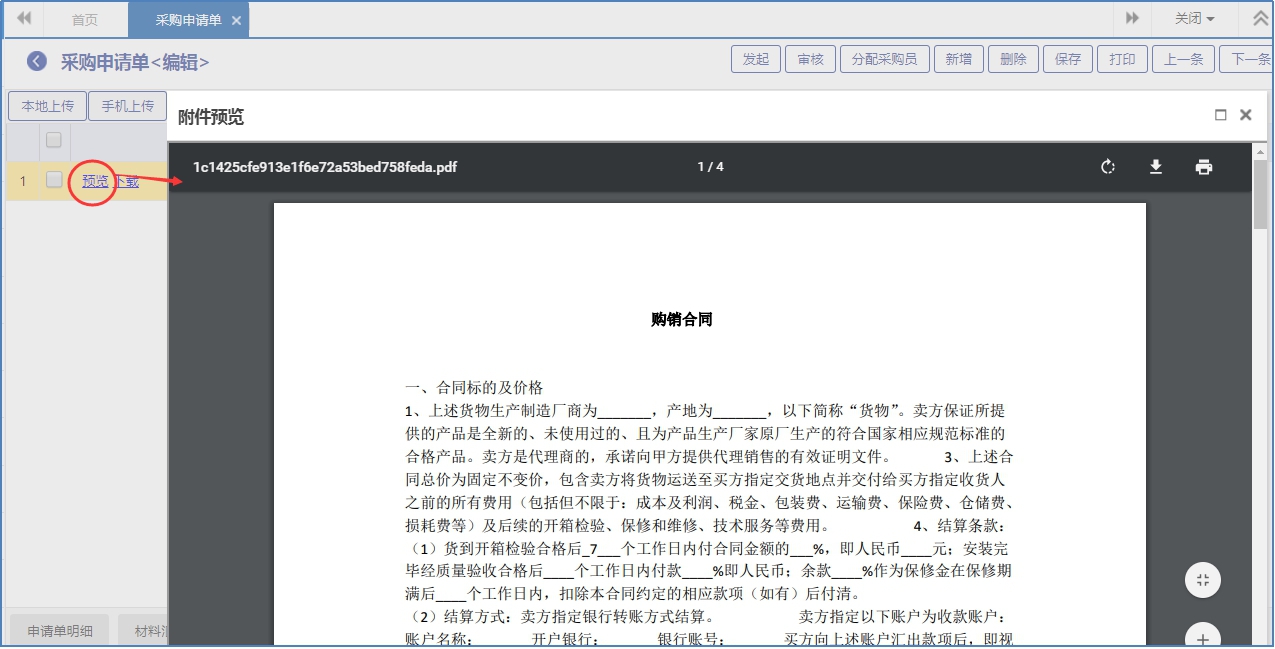Zoom in using the plus button
The height and width of the screenshot is (649, 1275).
(x=1203, y=638)
